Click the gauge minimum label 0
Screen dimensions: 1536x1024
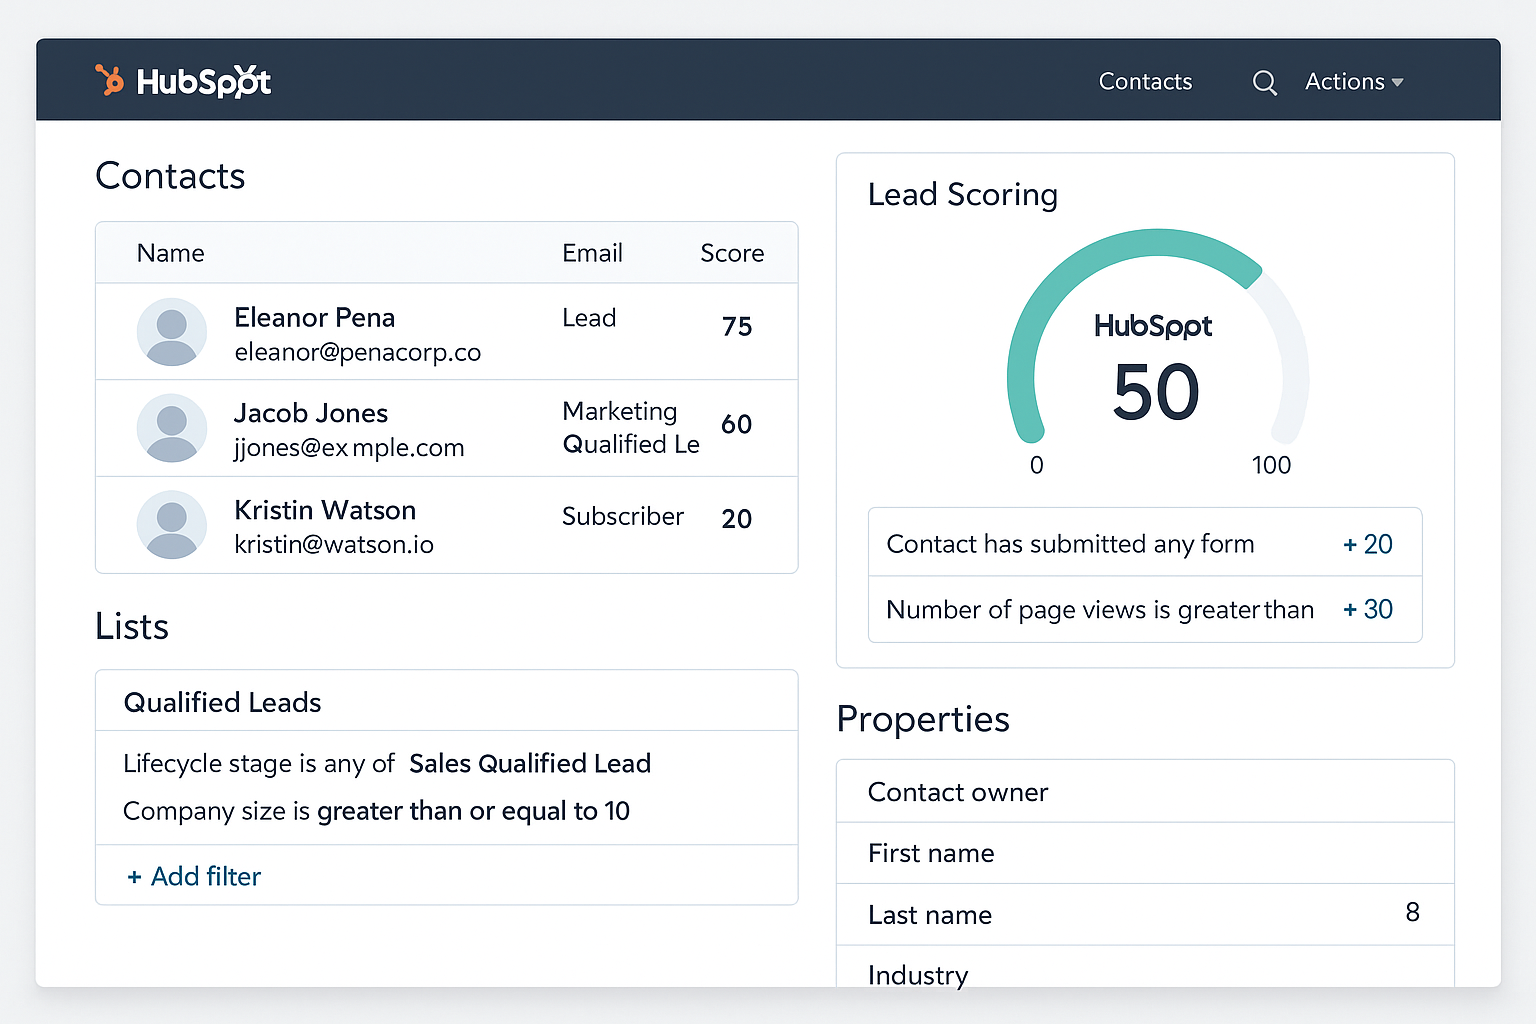[x=1037, y=465]
